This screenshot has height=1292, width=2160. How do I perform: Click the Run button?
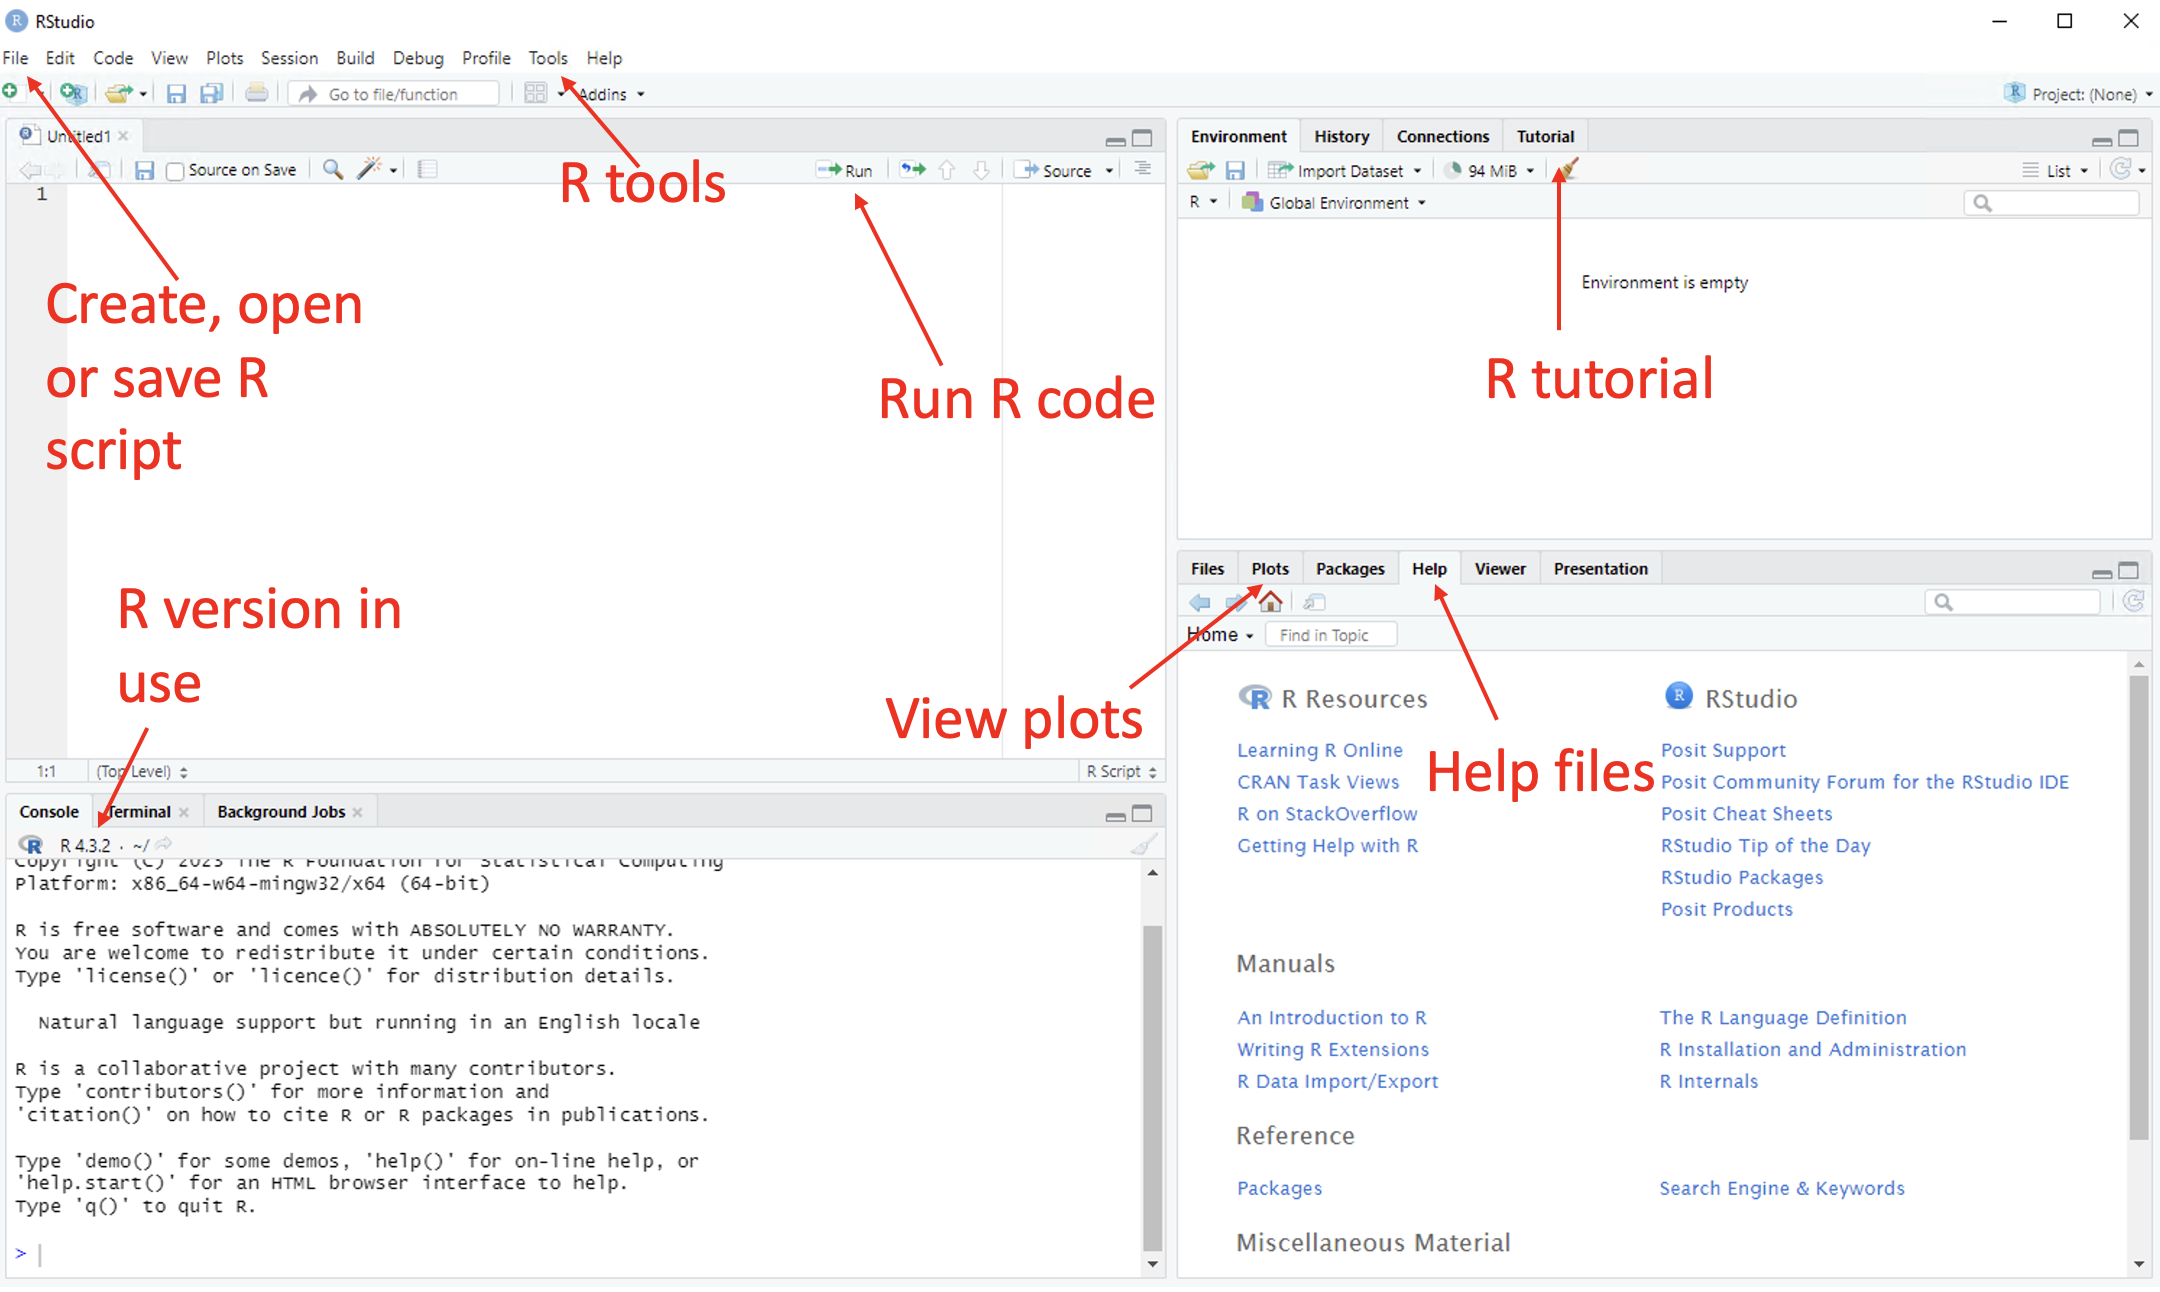[x=845, y=171]
